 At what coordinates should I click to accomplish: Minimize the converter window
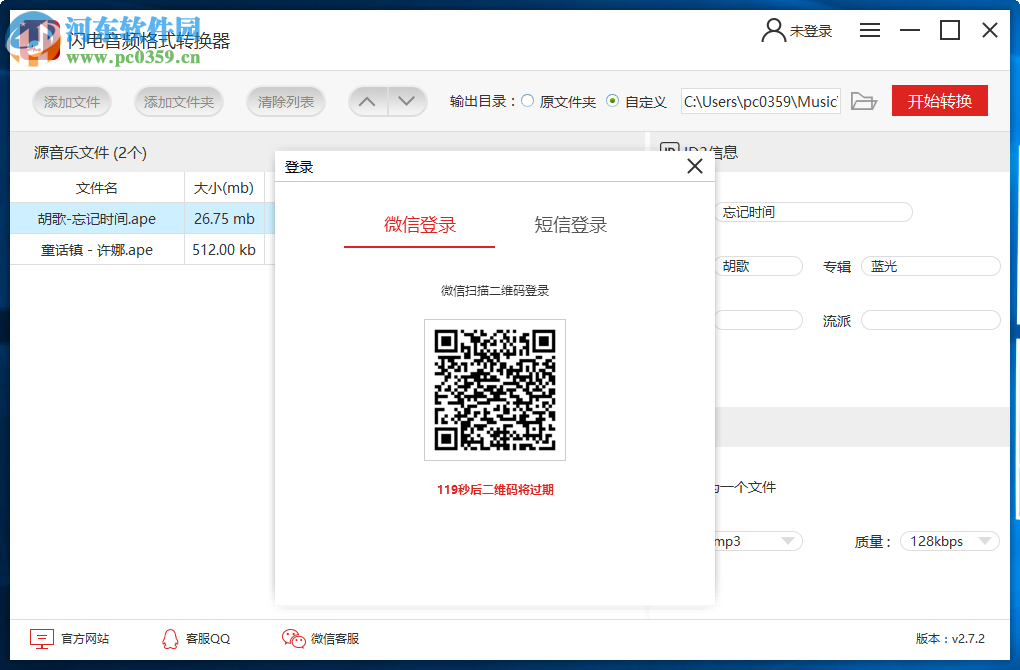[x=909, y=30]
